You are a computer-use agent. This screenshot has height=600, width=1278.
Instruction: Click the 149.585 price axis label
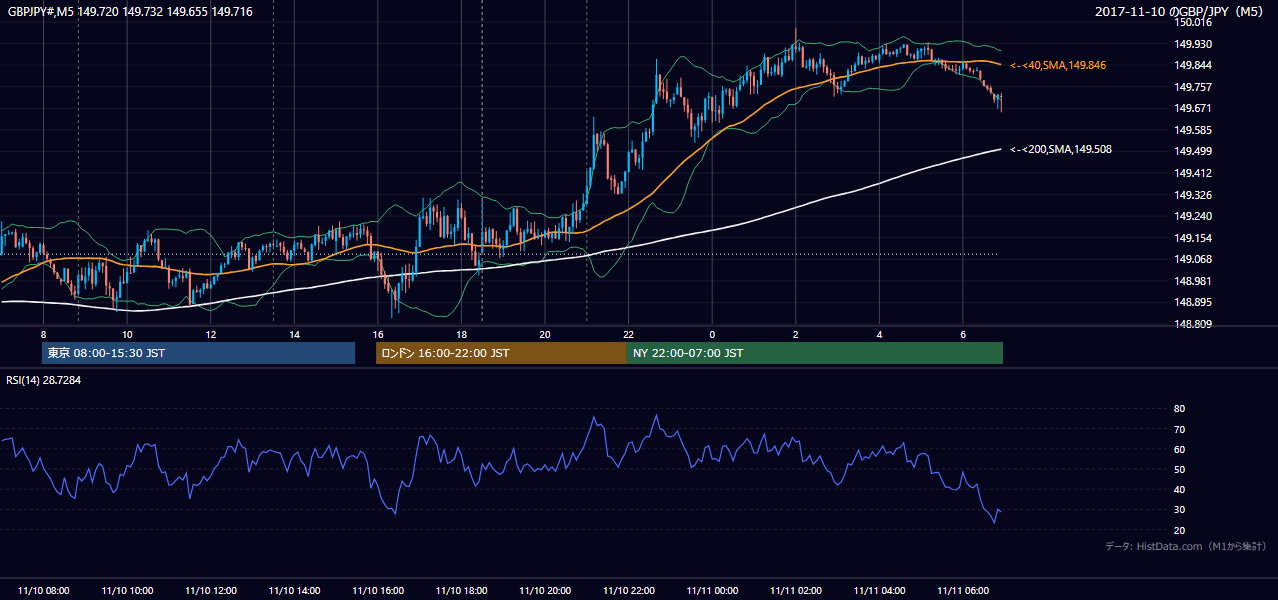coord(1193,130)
